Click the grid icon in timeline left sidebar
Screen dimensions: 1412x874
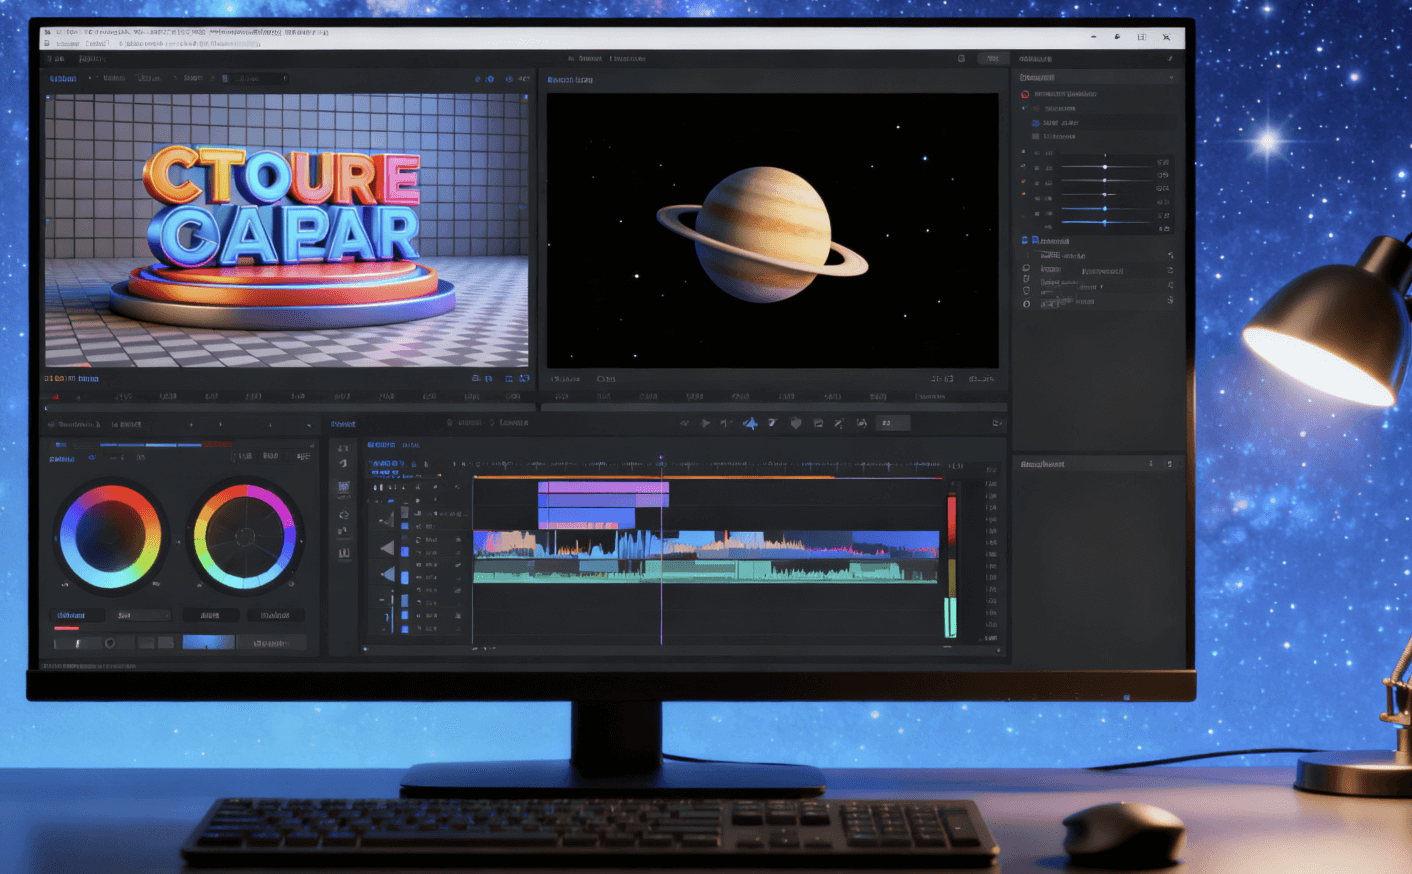tap(344, 488)
